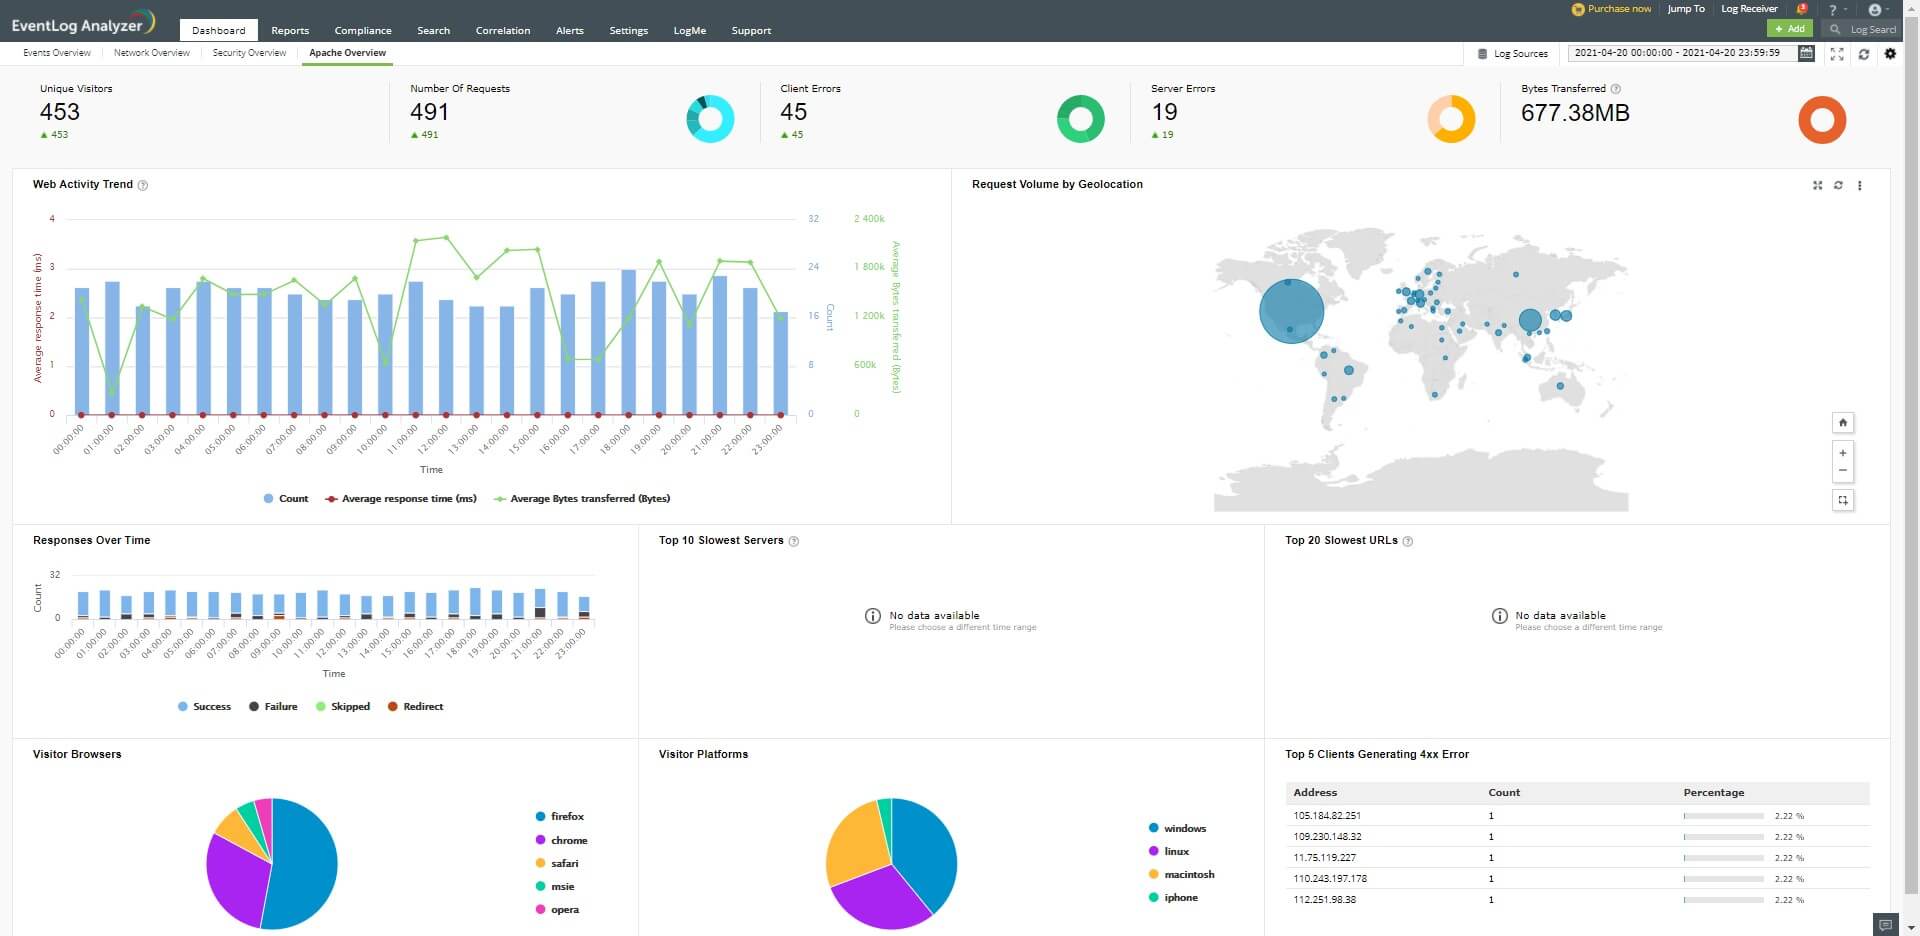The image size is (1920, 936).
Task: Zoom in on the geolocation map
Action: 1843,453
